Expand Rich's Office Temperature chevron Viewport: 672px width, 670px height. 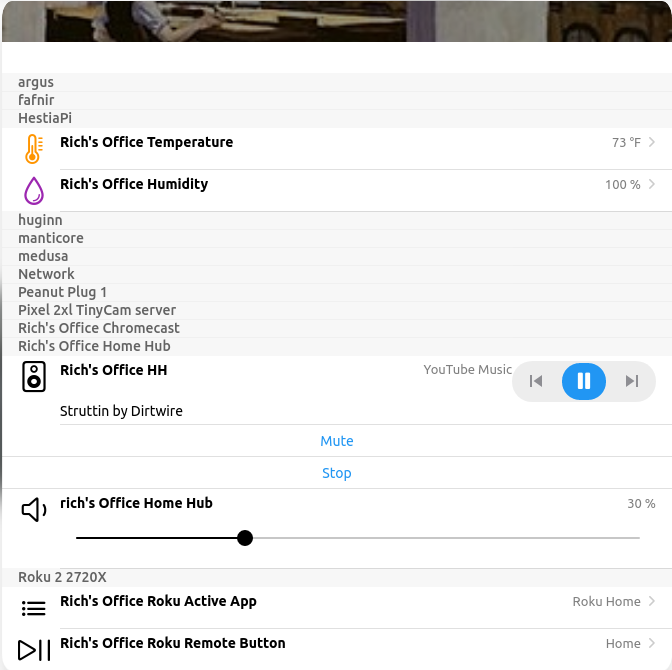[x=652, y=142]
